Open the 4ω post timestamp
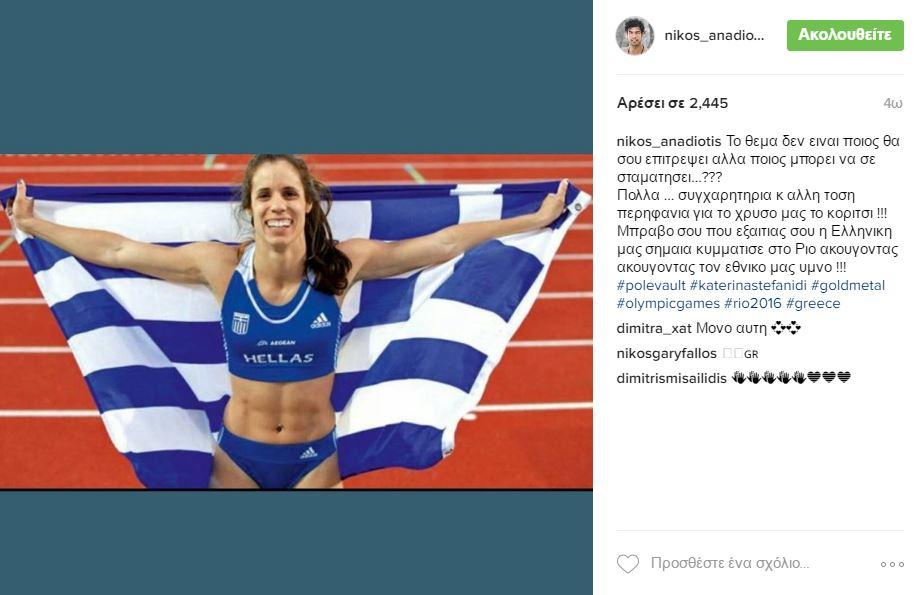The image size is (923, 595). [892, 104]
